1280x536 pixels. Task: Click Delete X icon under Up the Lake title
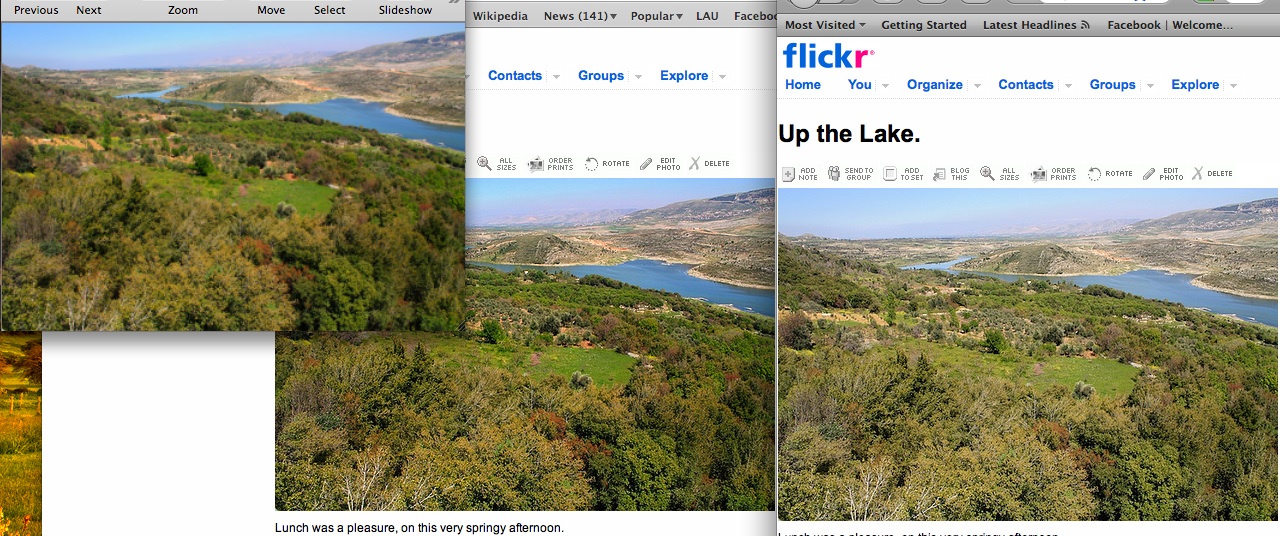tap(1197, 174)
